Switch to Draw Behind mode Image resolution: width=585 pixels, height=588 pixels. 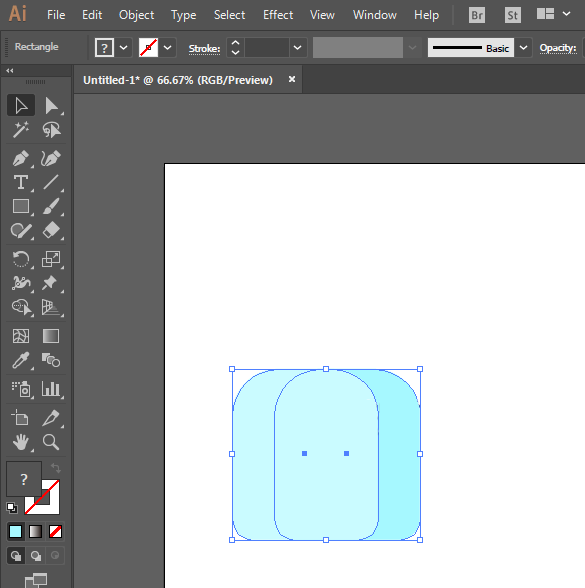[x=36, y=555]
